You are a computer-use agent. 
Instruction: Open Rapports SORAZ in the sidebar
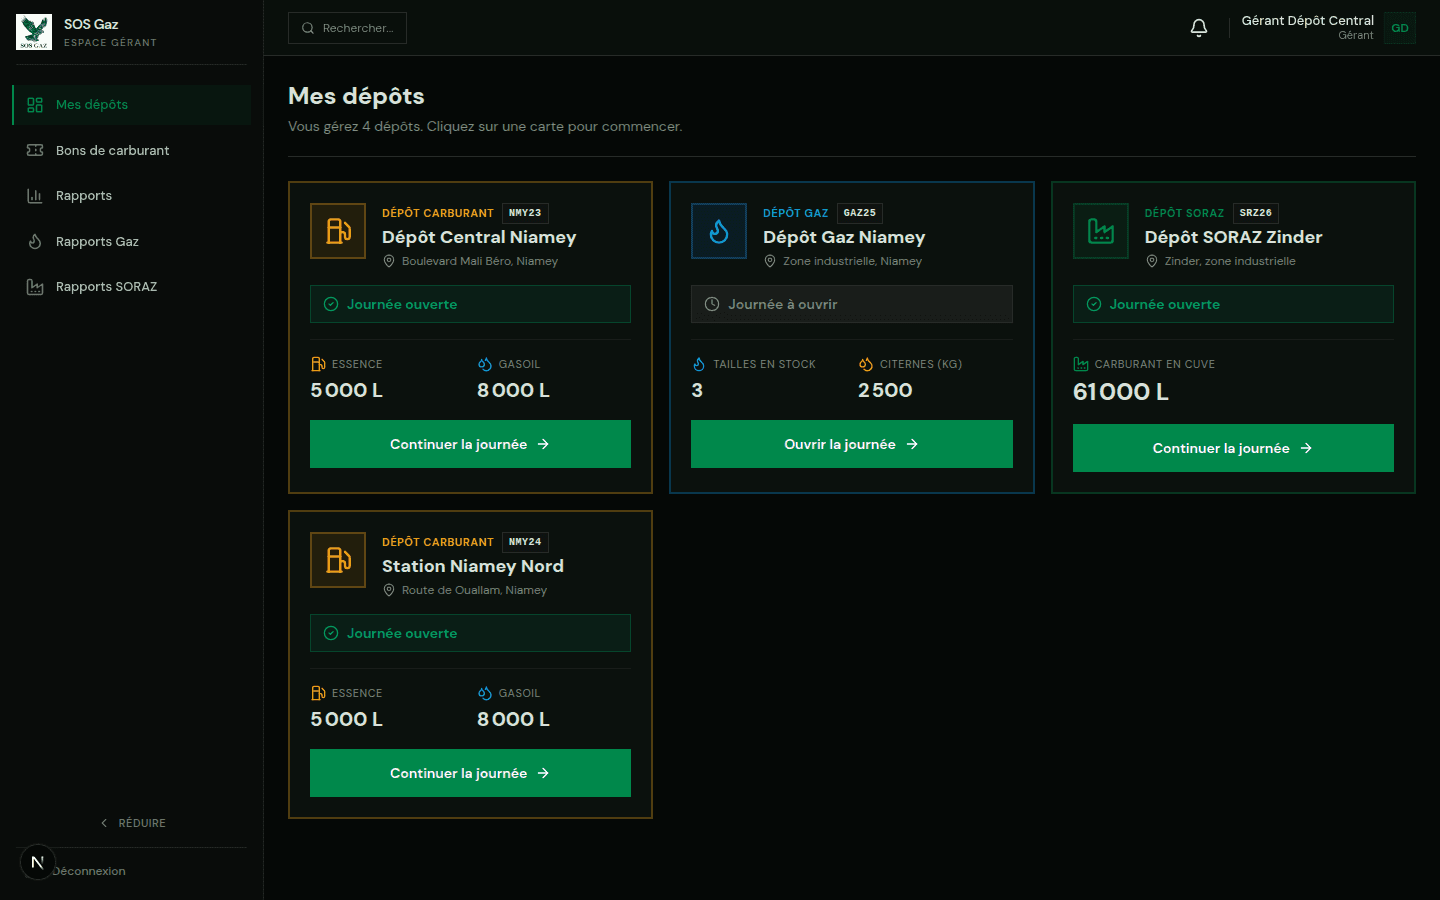pos(131,287)
